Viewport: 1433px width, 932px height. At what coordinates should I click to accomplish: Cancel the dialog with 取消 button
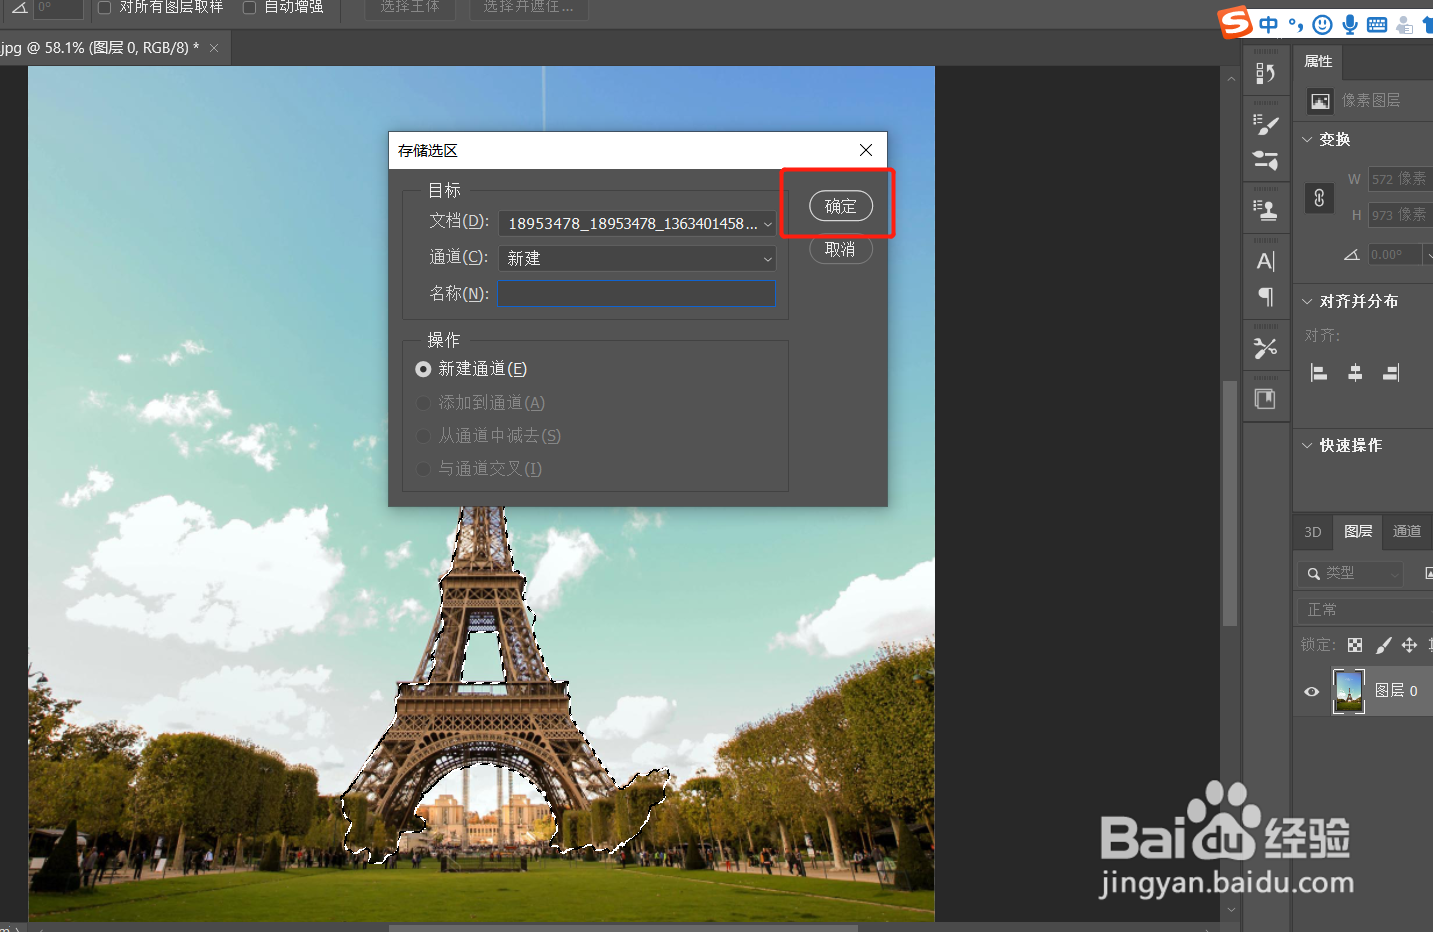[841, 249]
